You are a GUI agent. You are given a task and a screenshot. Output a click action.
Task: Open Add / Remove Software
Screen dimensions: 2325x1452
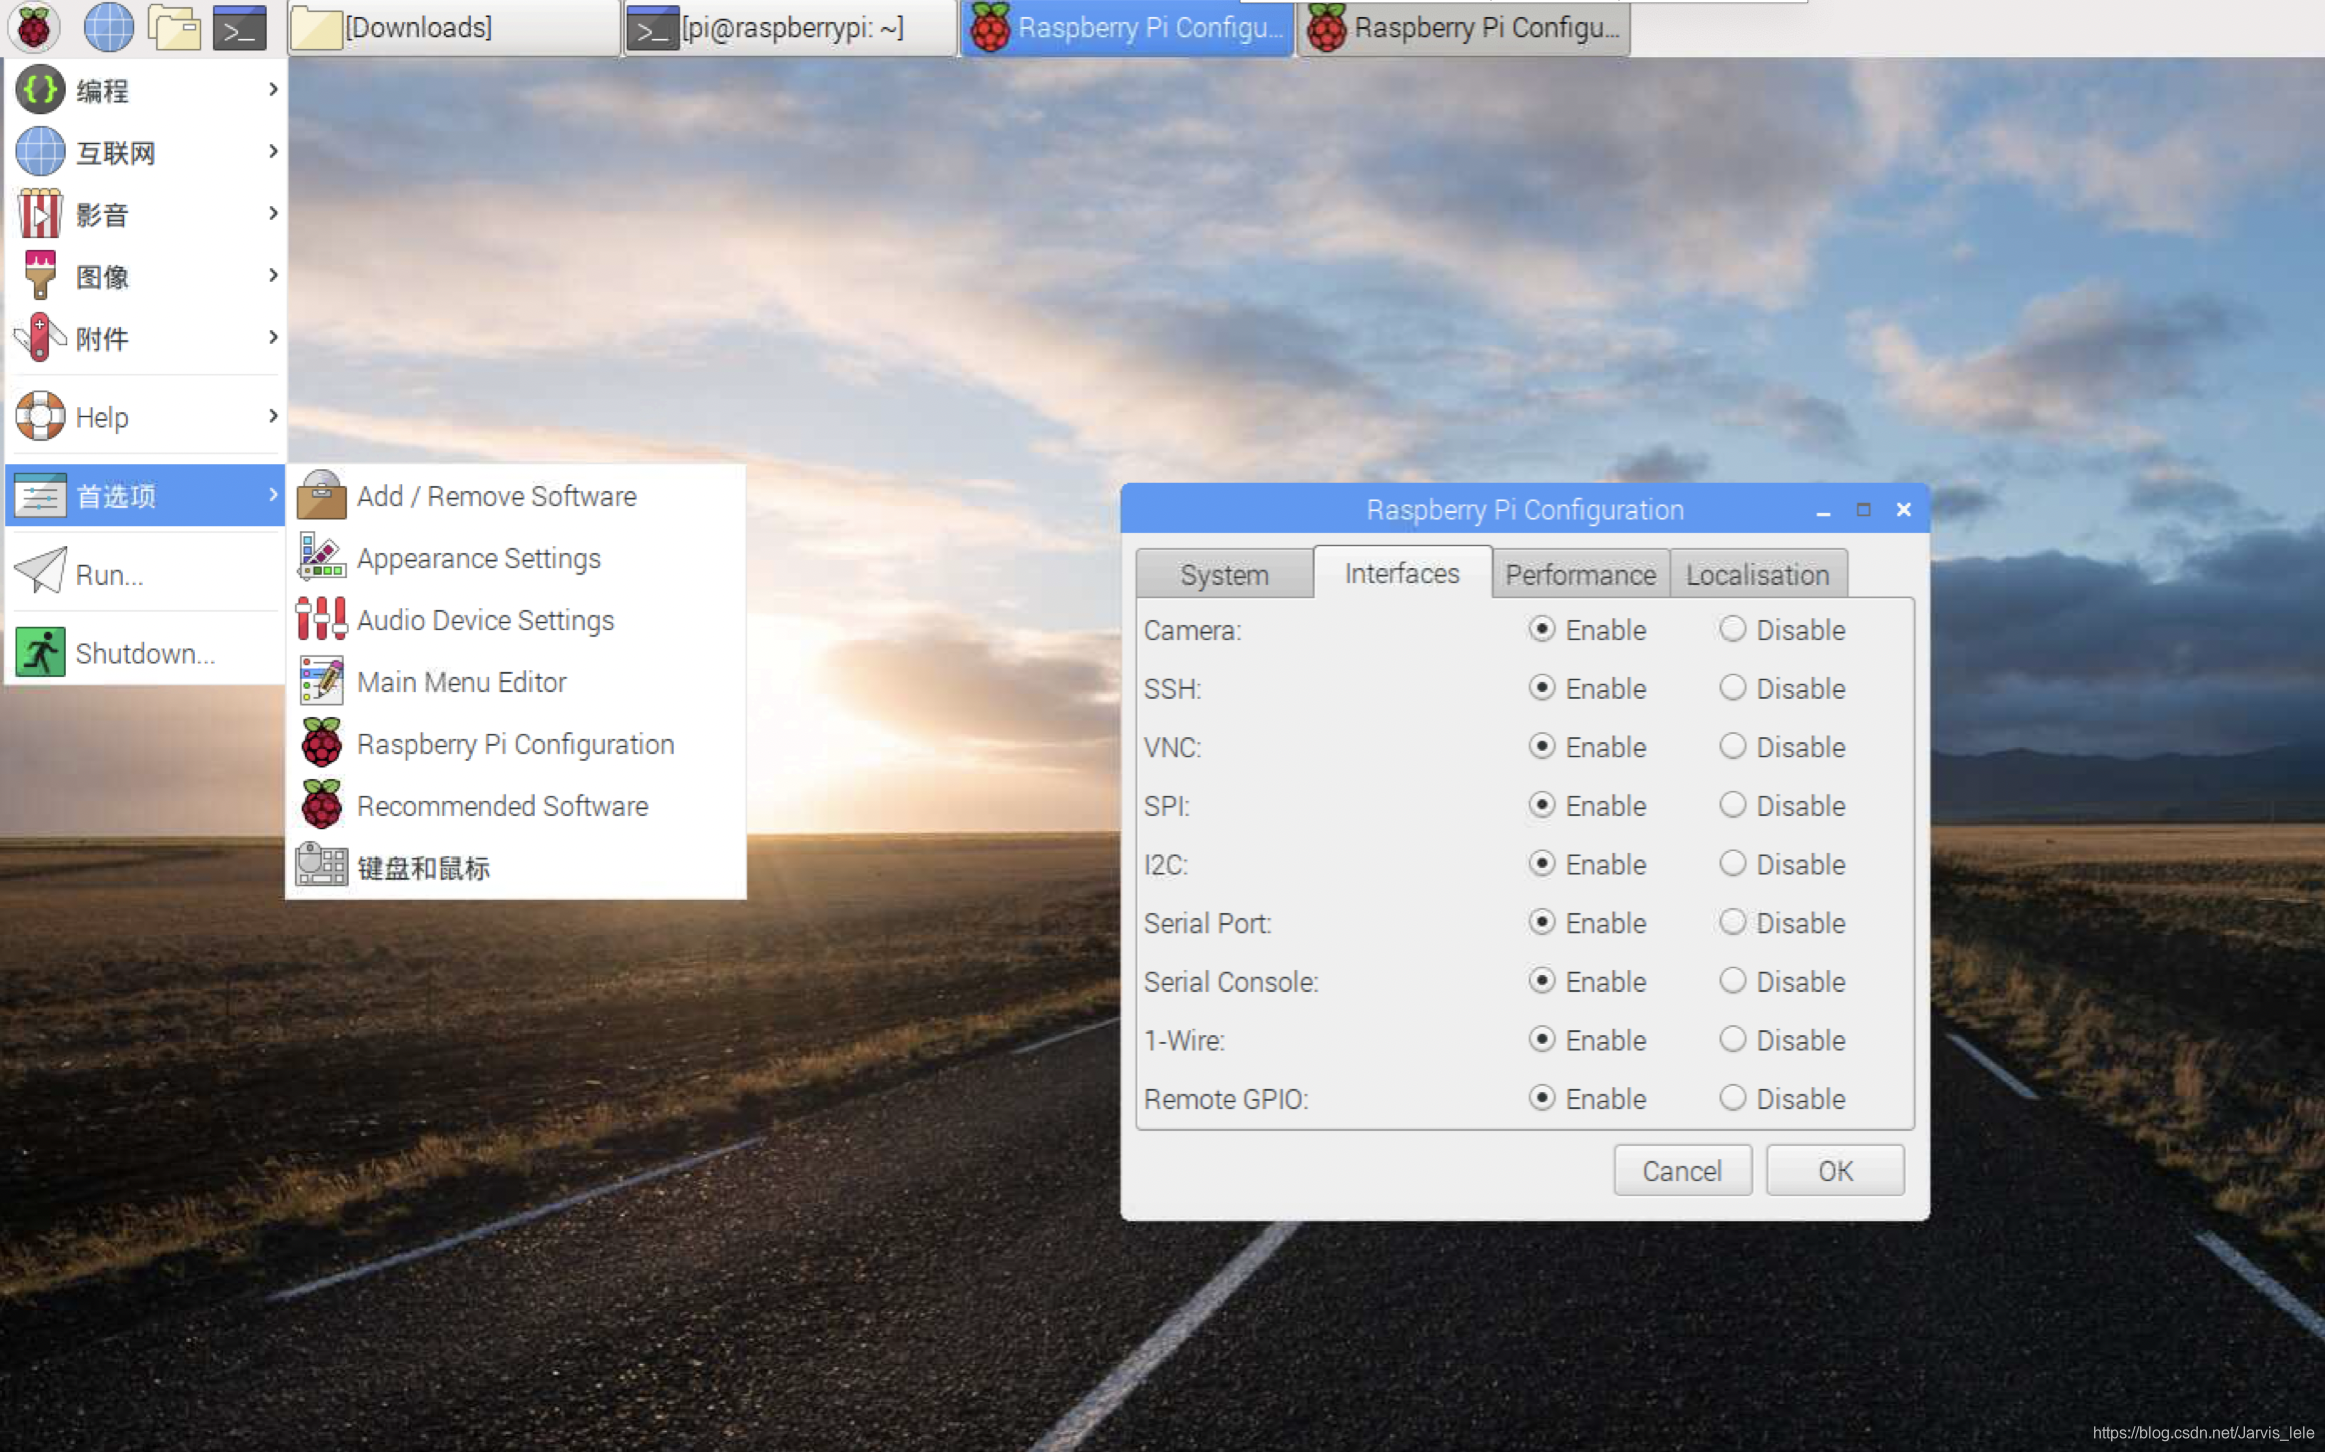click(496, 496)
